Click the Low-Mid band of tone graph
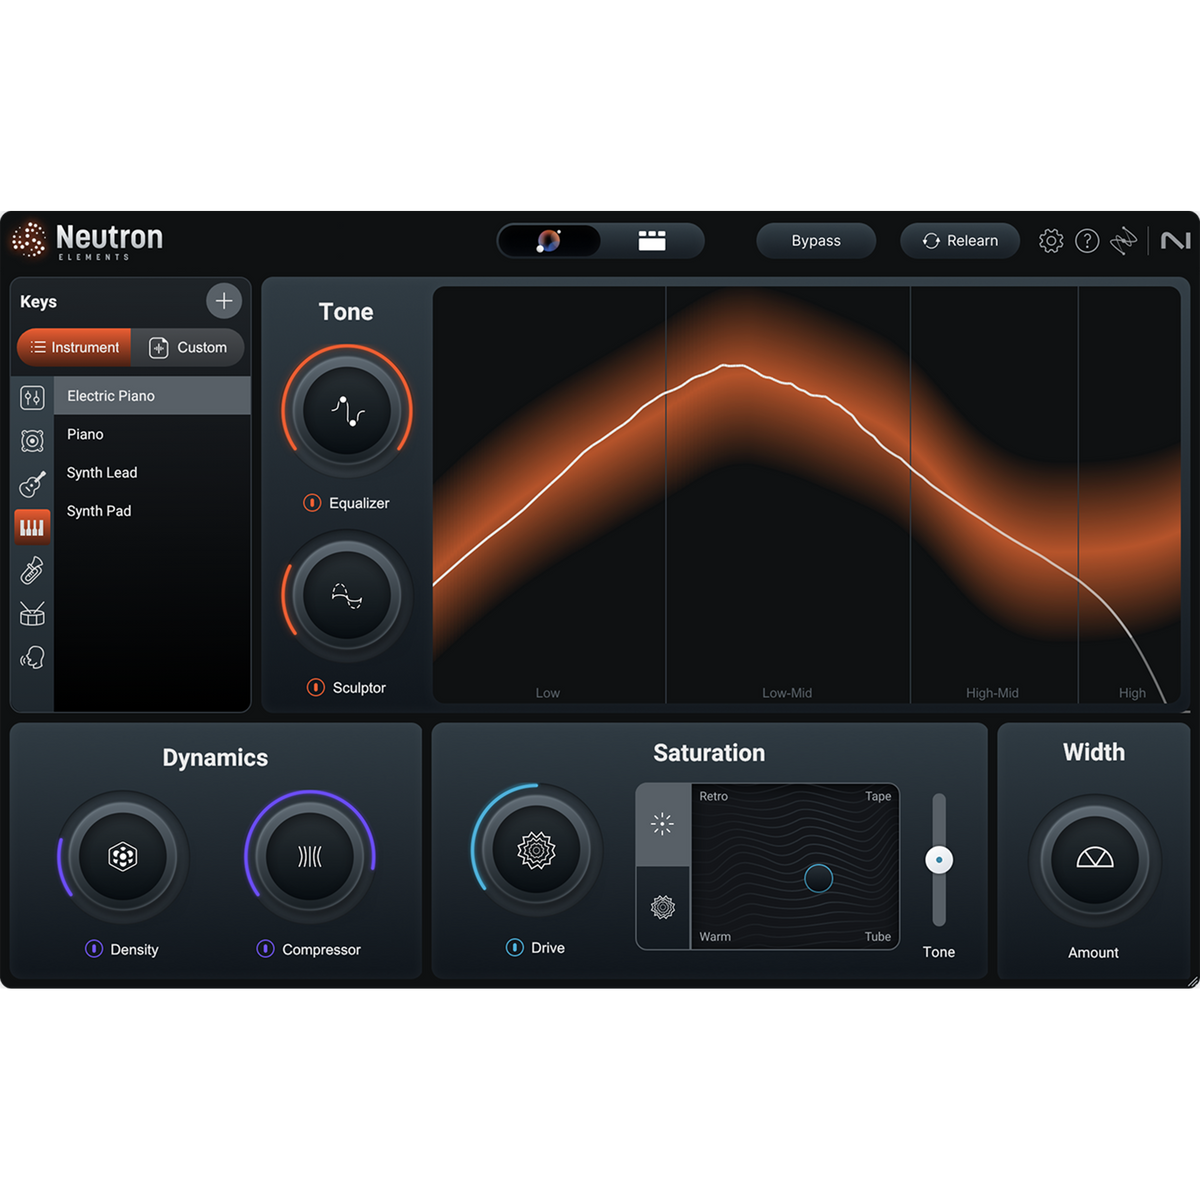 point(788,495)
